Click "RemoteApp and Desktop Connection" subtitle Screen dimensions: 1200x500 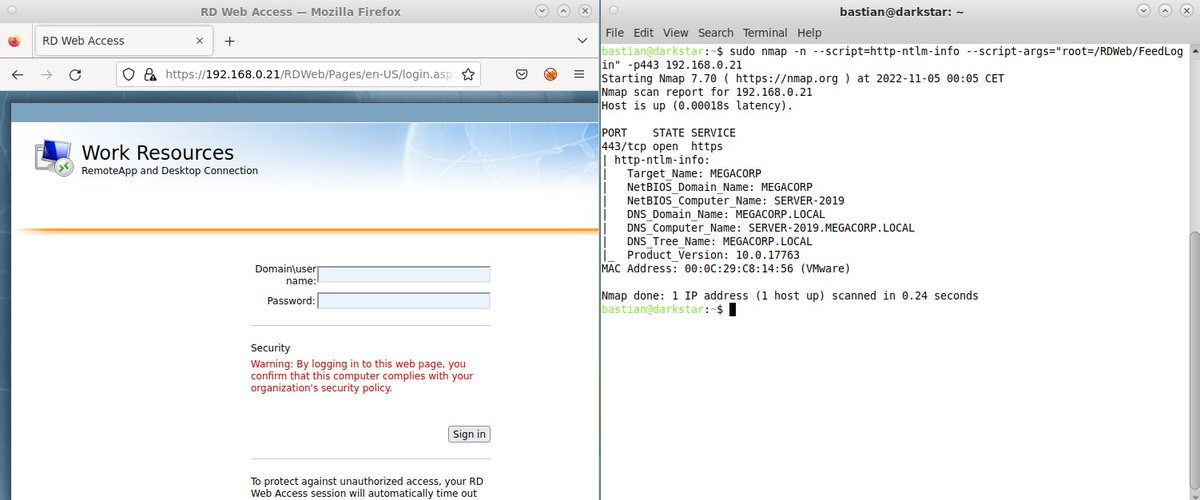(x=169, y=171)
